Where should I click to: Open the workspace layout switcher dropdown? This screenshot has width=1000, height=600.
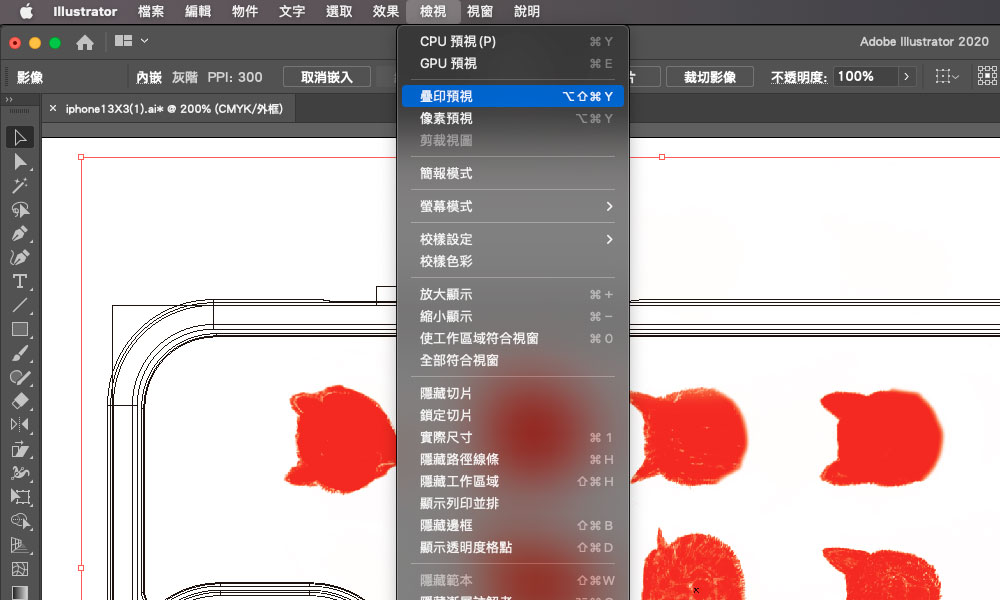pos(132,42)
